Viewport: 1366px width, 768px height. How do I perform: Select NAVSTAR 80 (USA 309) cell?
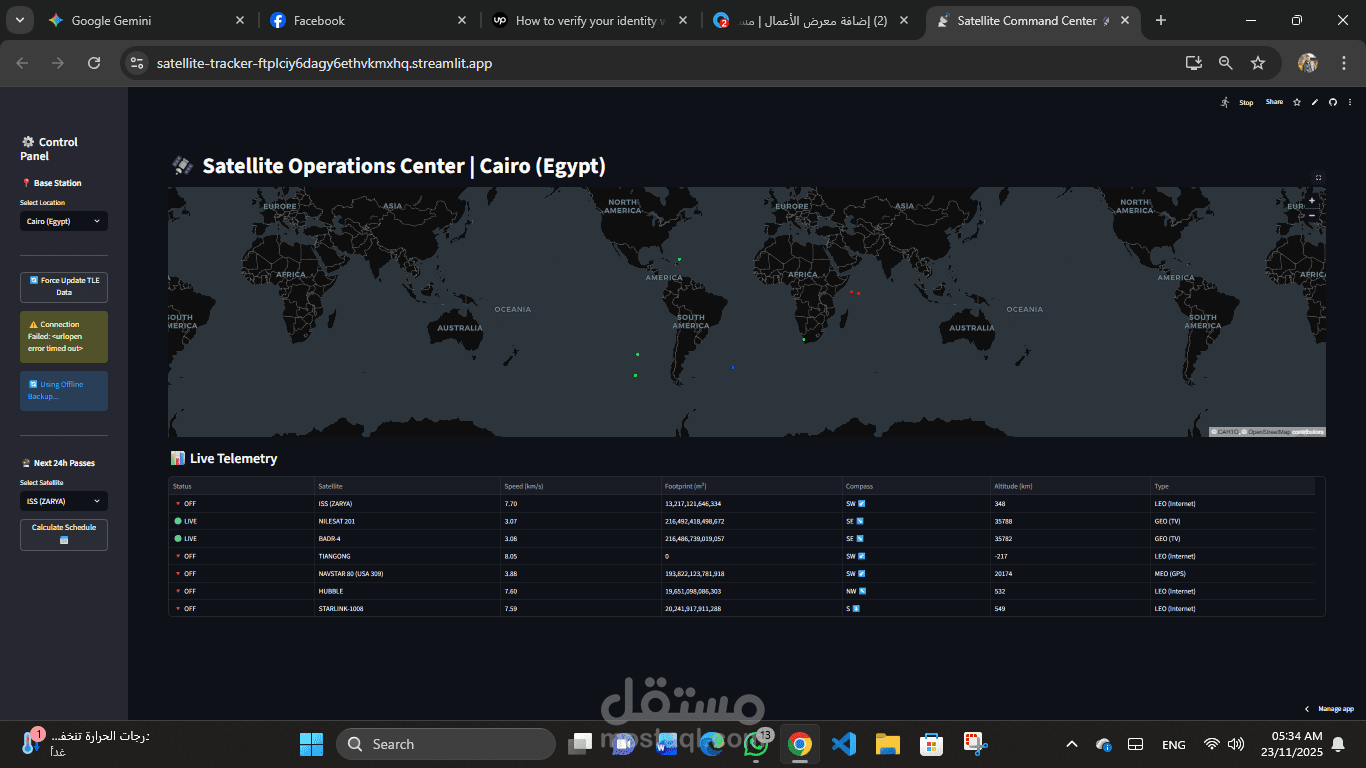[407, 574]
